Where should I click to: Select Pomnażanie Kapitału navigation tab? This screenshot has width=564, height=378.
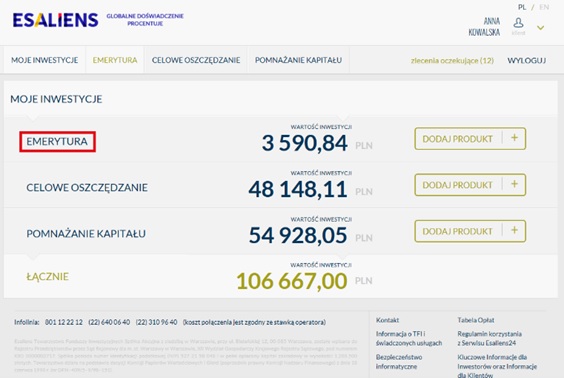pyautogui.click(x=298, y=60)
